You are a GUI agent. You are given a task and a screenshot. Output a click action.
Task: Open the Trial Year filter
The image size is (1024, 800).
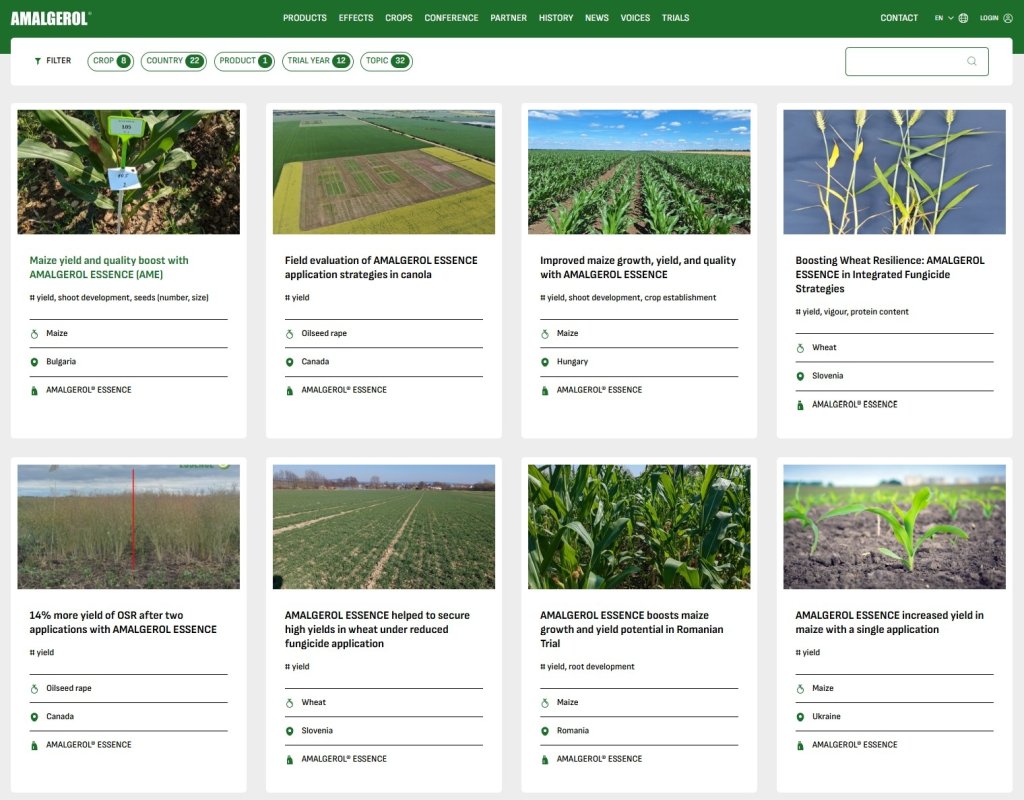(317, 61)
